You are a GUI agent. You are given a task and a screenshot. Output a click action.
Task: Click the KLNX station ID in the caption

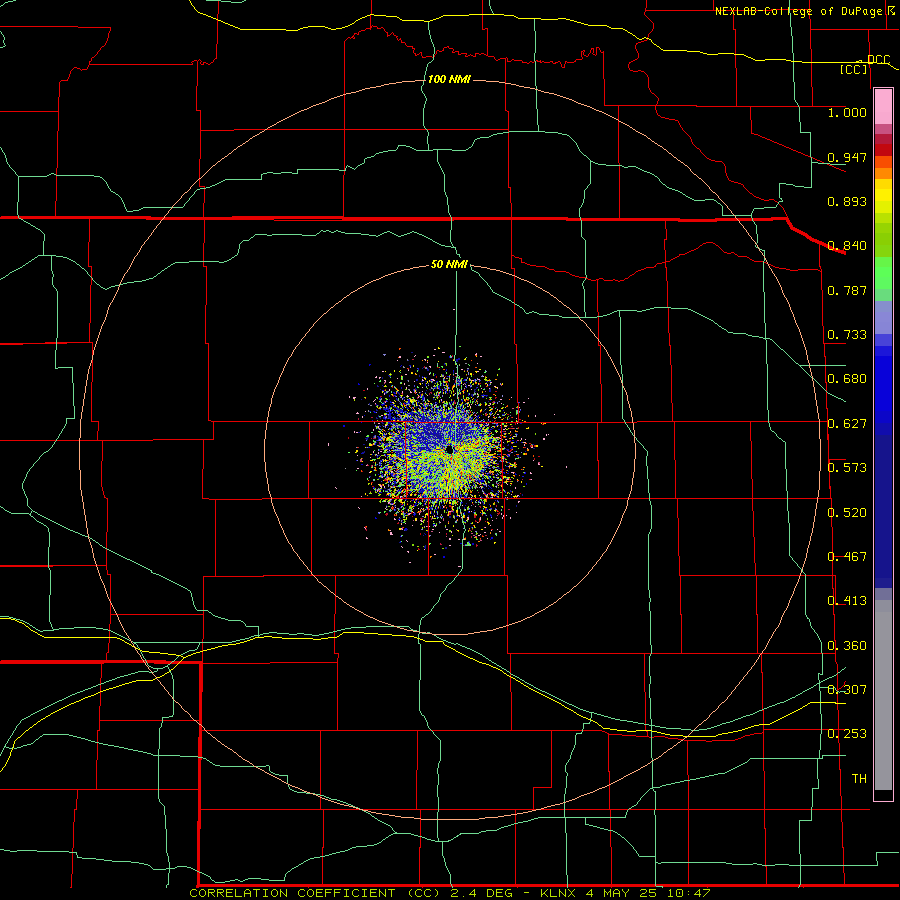click(560, 893)
